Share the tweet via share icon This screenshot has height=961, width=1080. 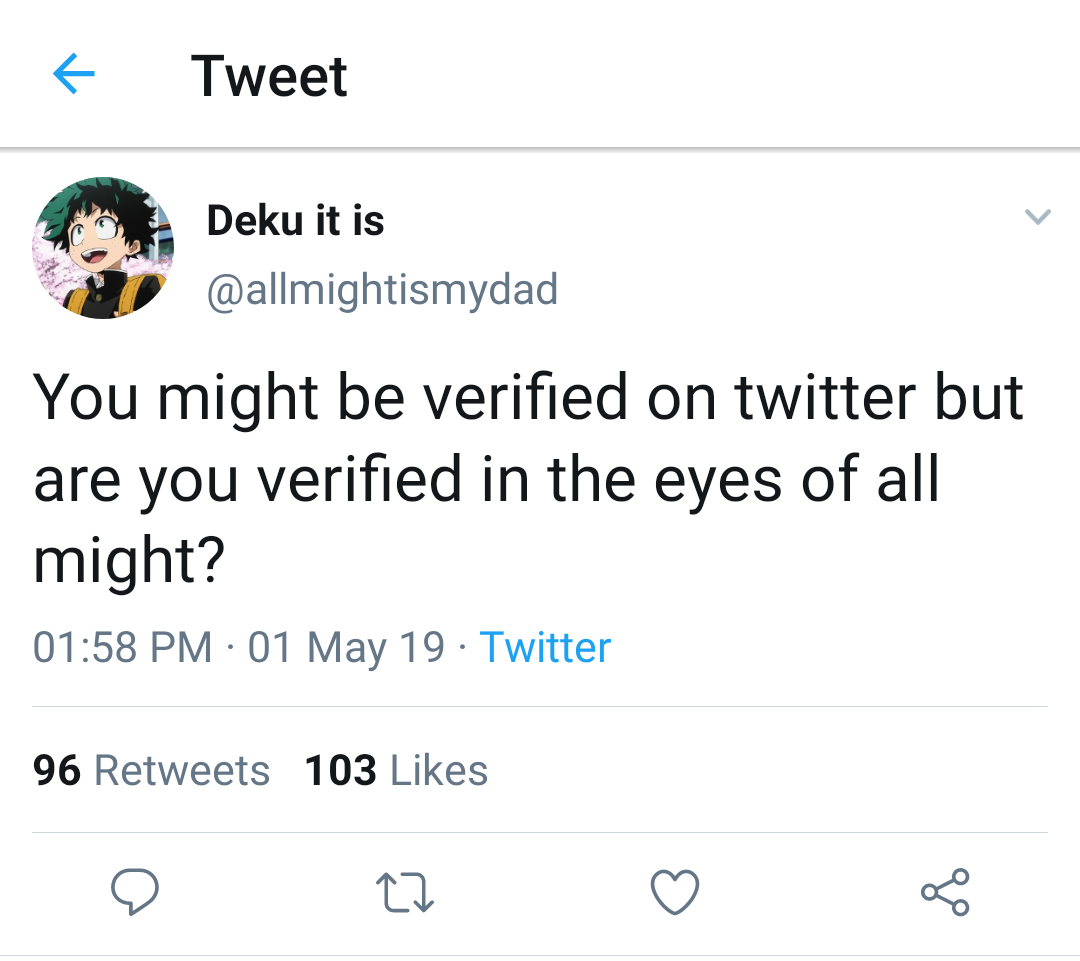945,892
